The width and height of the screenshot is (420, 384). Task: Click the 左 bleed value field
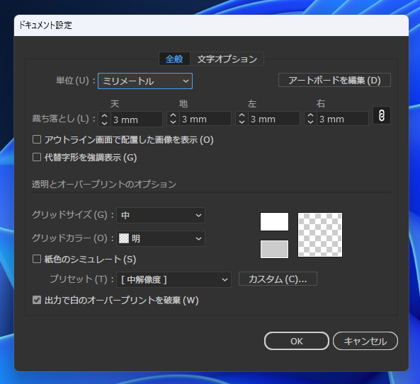click(274, 119)
